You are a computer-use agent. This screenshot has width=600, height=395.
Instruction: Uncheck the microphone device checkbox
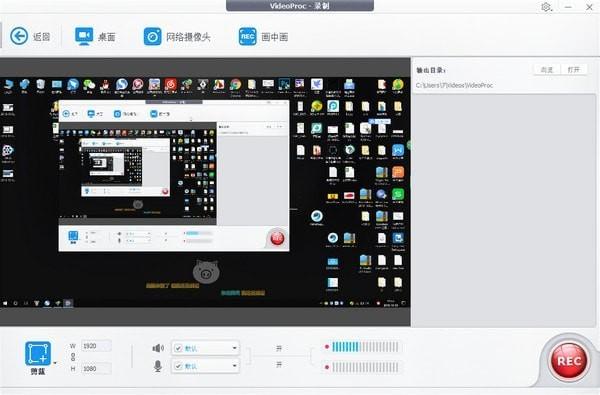[178, 366]
